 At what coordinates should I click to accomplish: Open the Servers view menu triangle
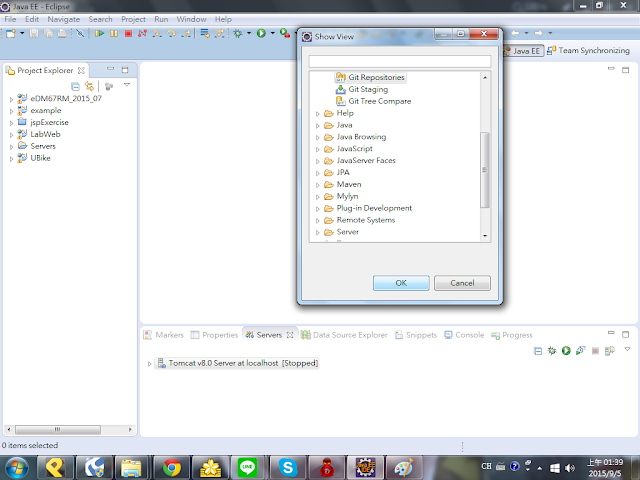coord(627,349)
